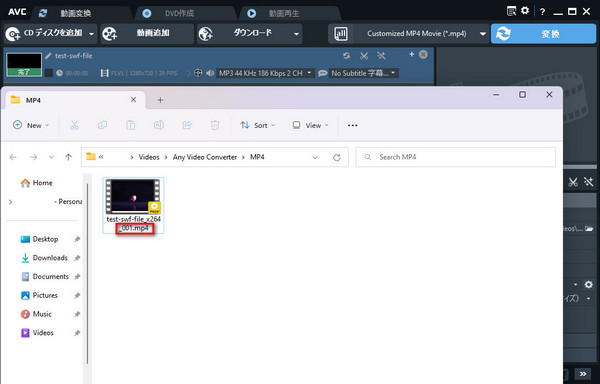600x384 pixels.
Task: Click the scissors clip icon on test-swf-file row
Action: pyautogui.click(x=364, y=56)
